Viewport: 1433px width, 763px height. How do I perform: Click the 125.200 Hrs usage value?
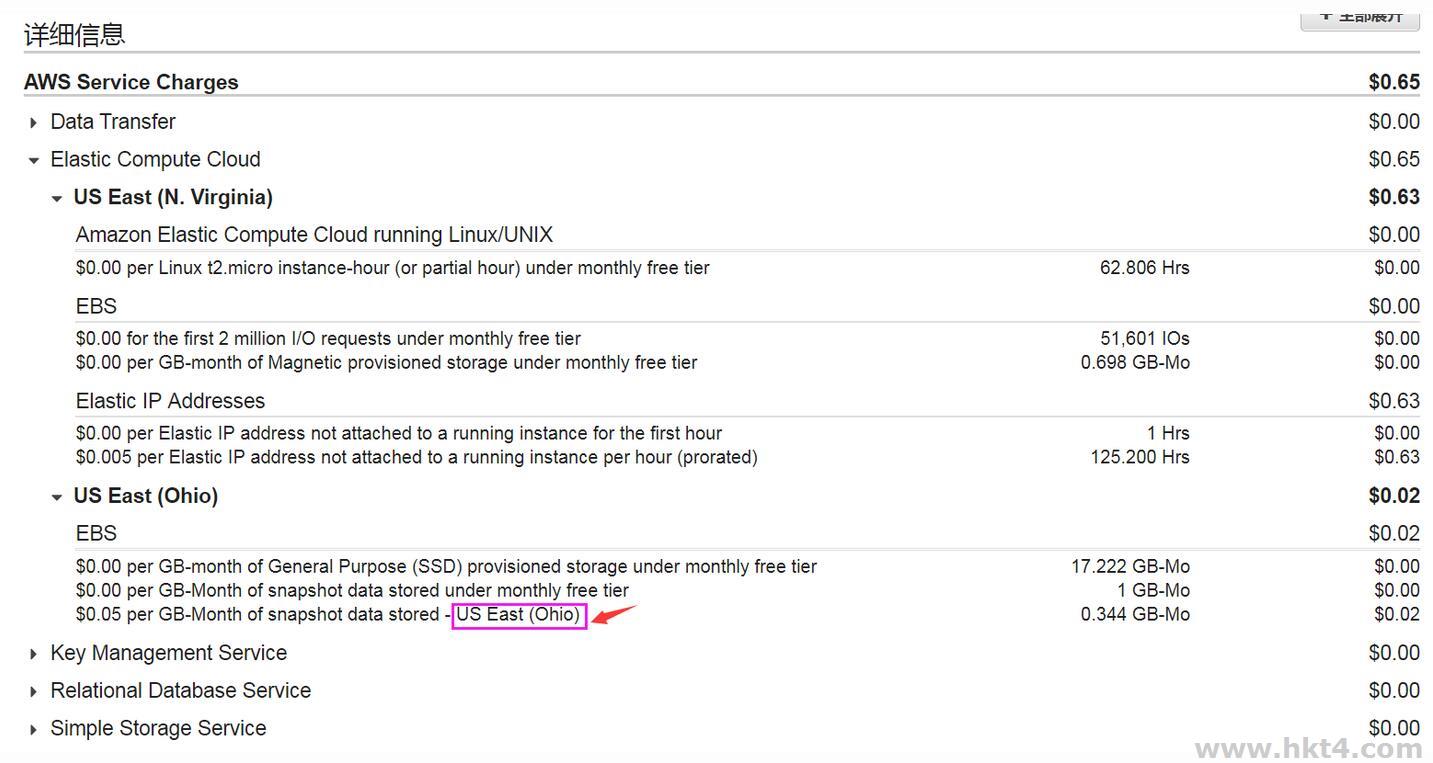point(1139,458)
